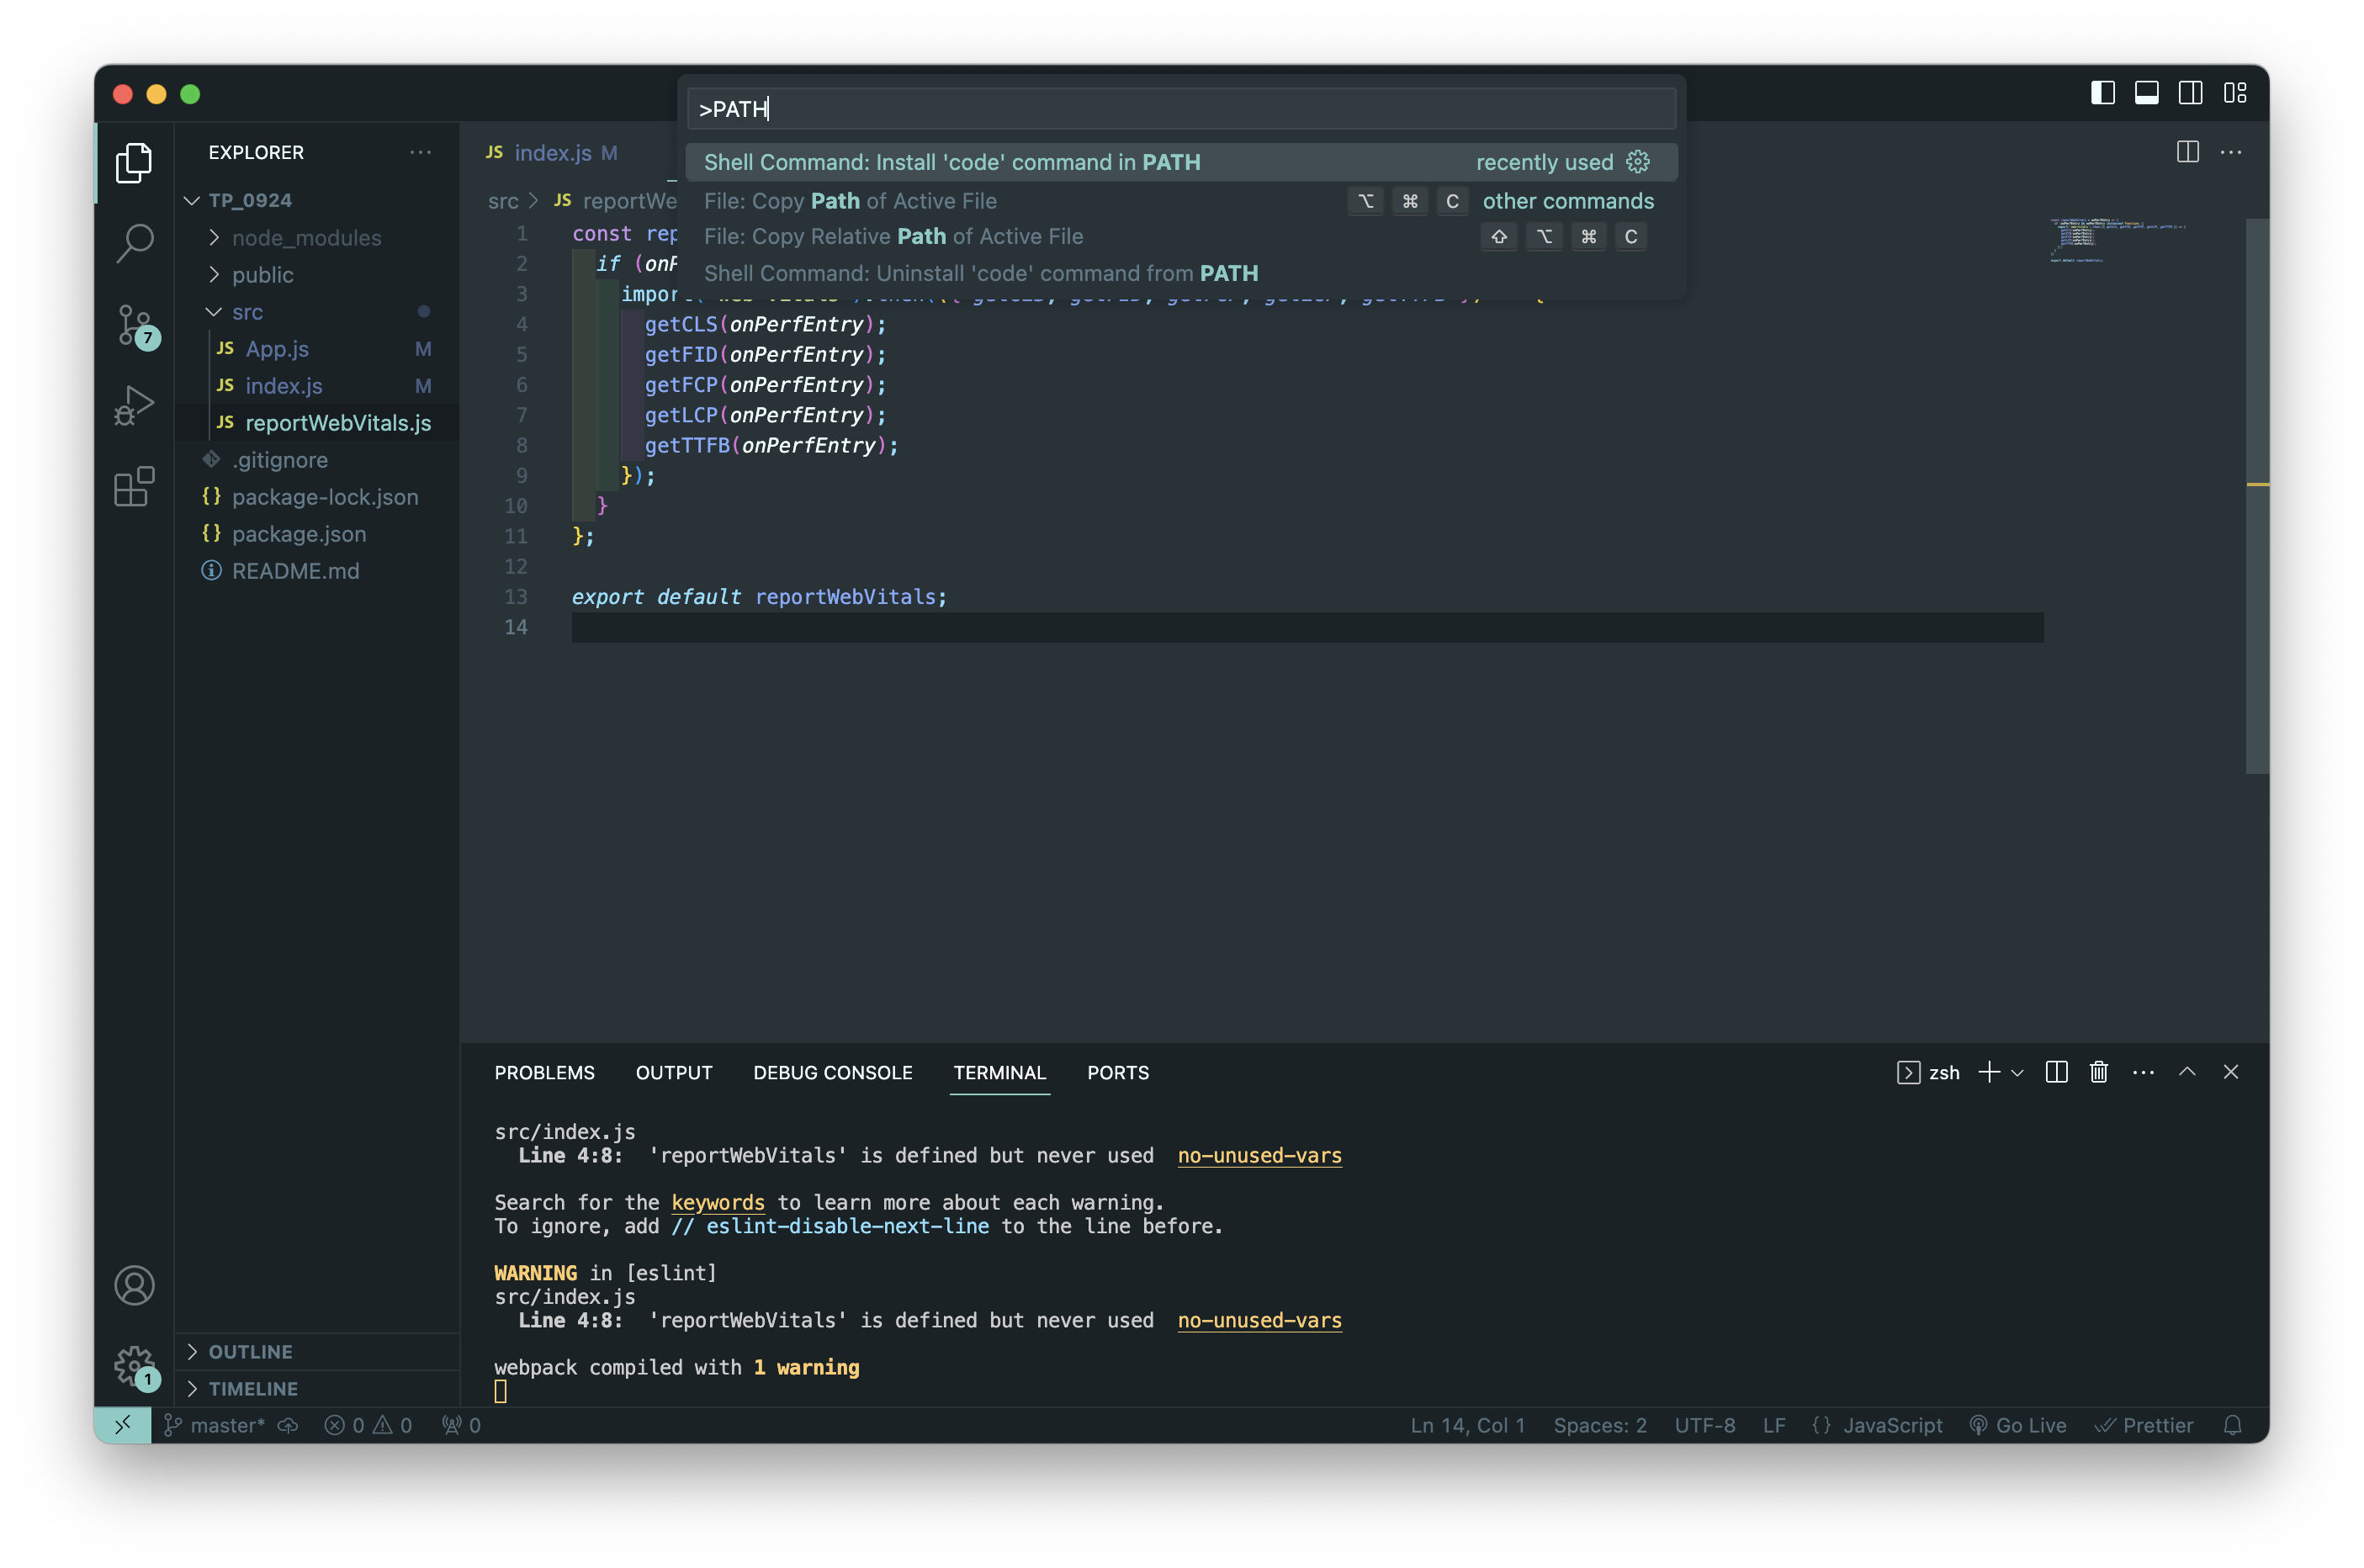Expand the TIMELINE section
The height and width of the screenshot is (1568, 2364).
(317, 1389)
